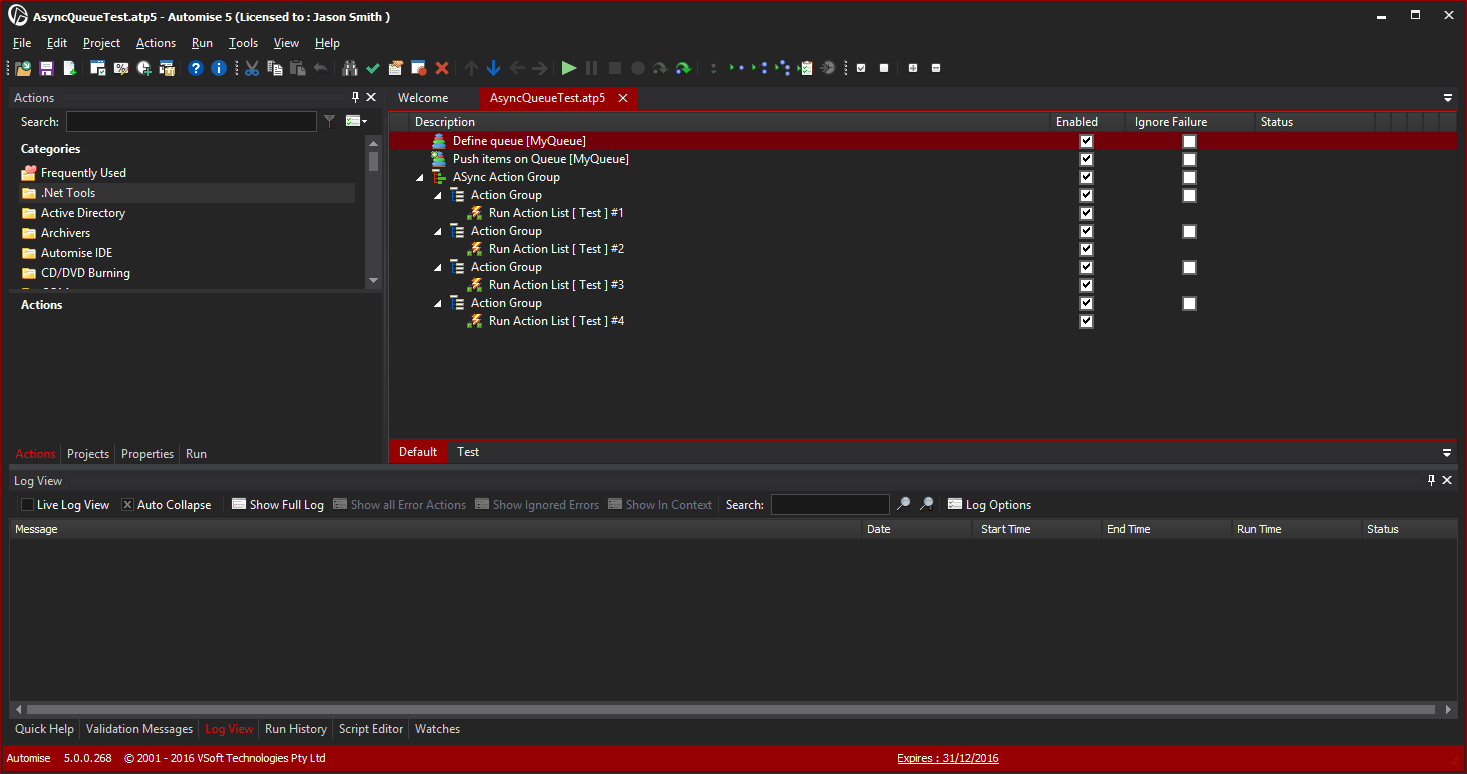Open the Tools menu

pyautogui.click(x=243, y=43)
